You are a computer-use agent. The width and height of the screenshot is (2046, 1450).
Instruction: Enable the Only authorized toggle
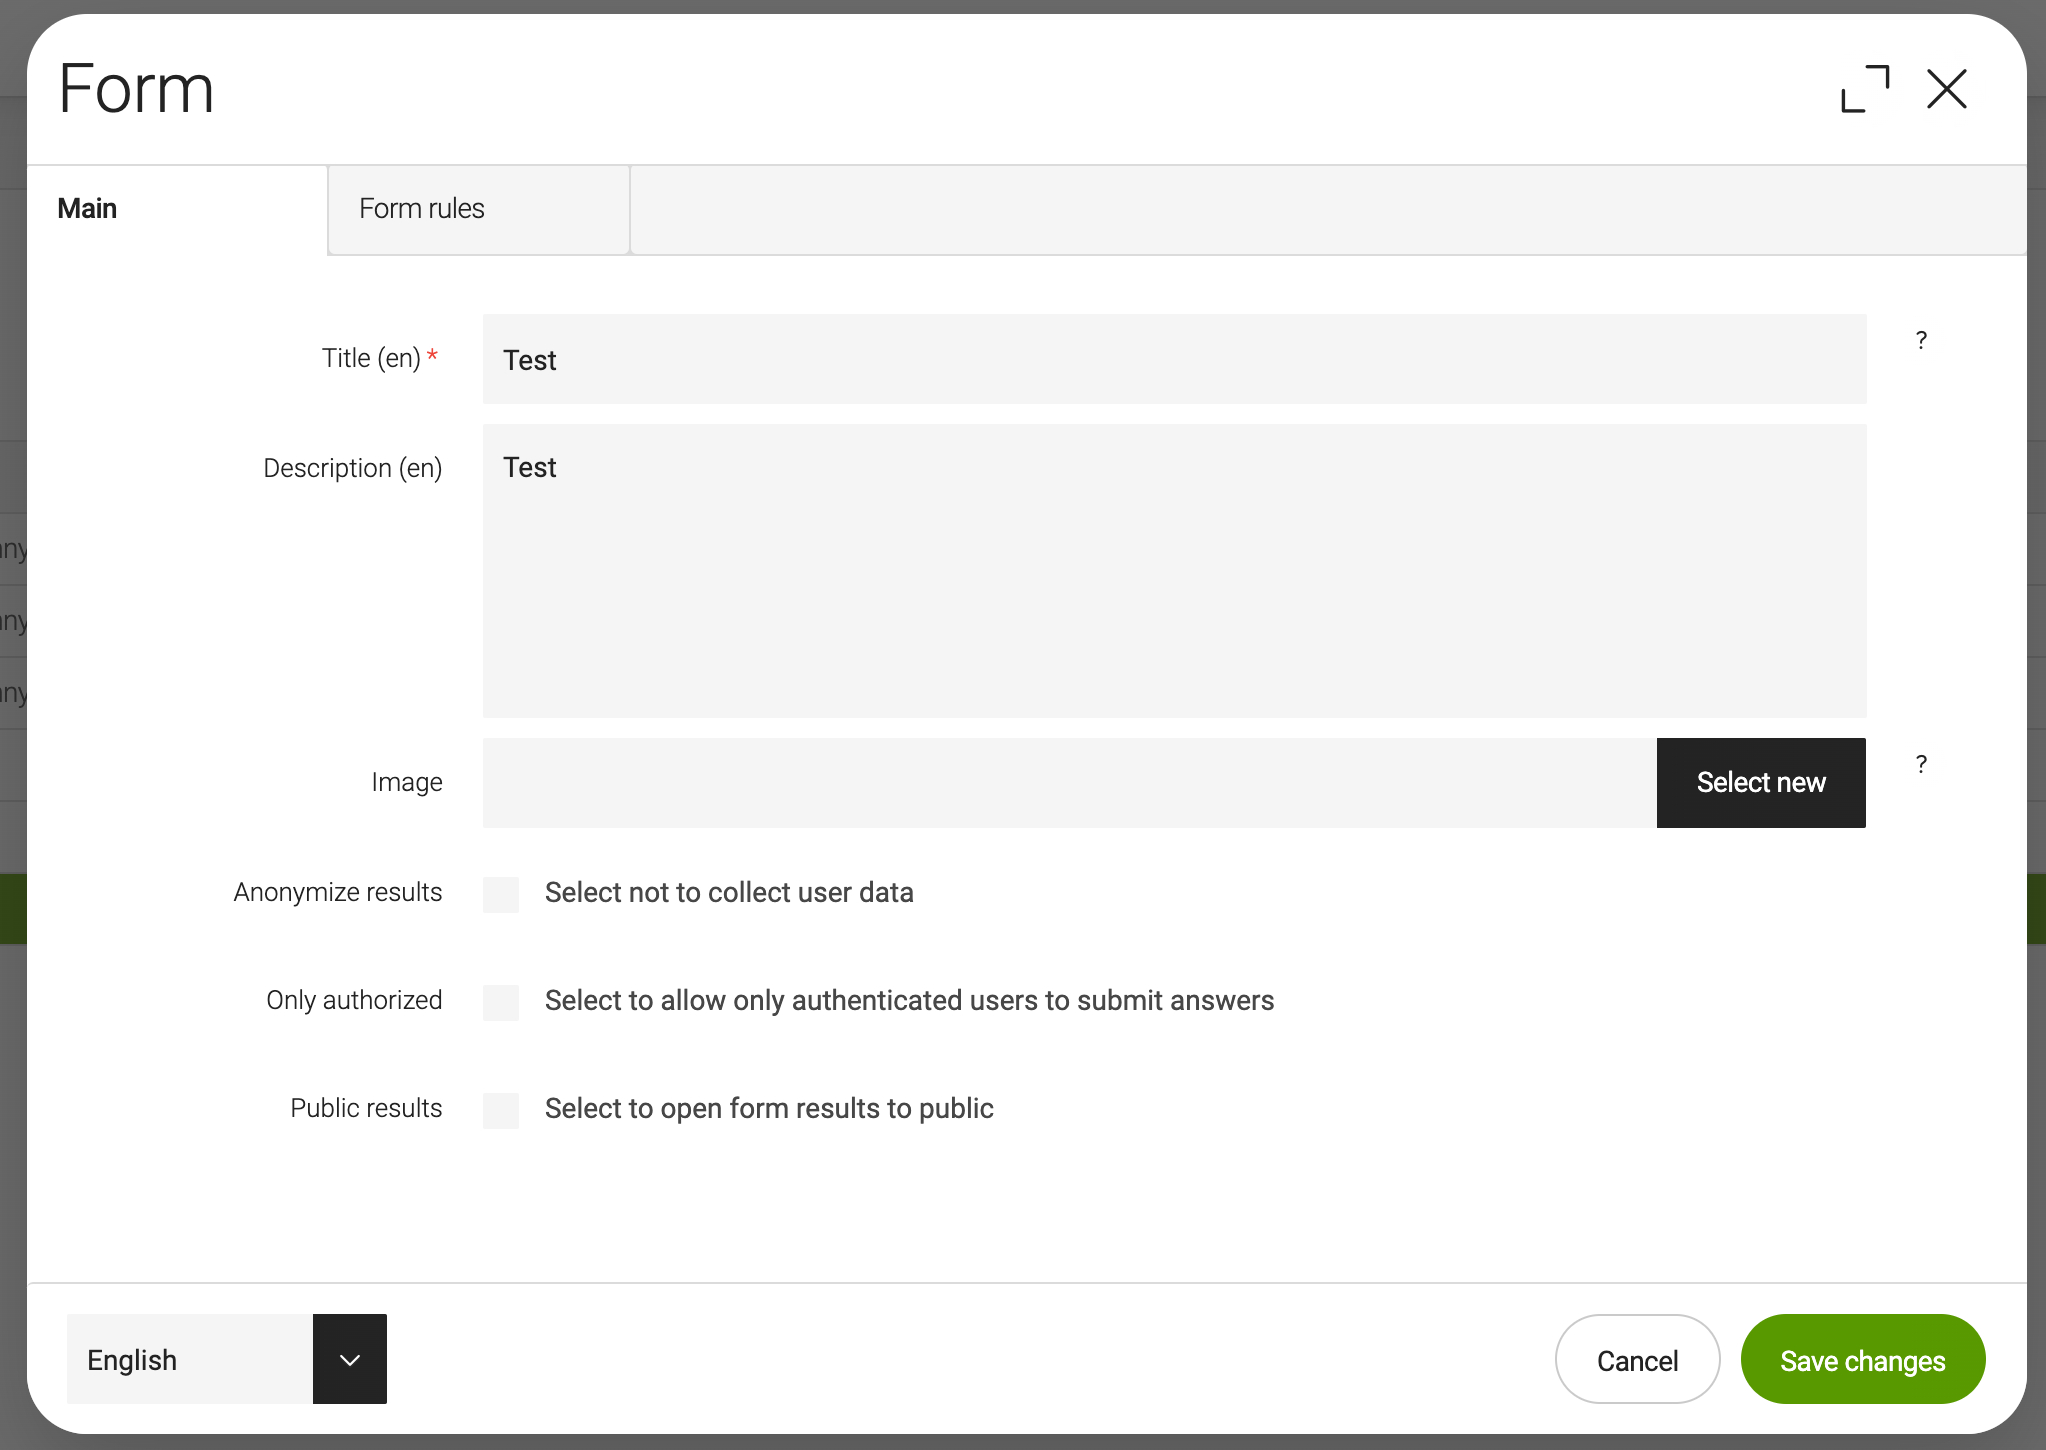click(x=501, y=1001)
